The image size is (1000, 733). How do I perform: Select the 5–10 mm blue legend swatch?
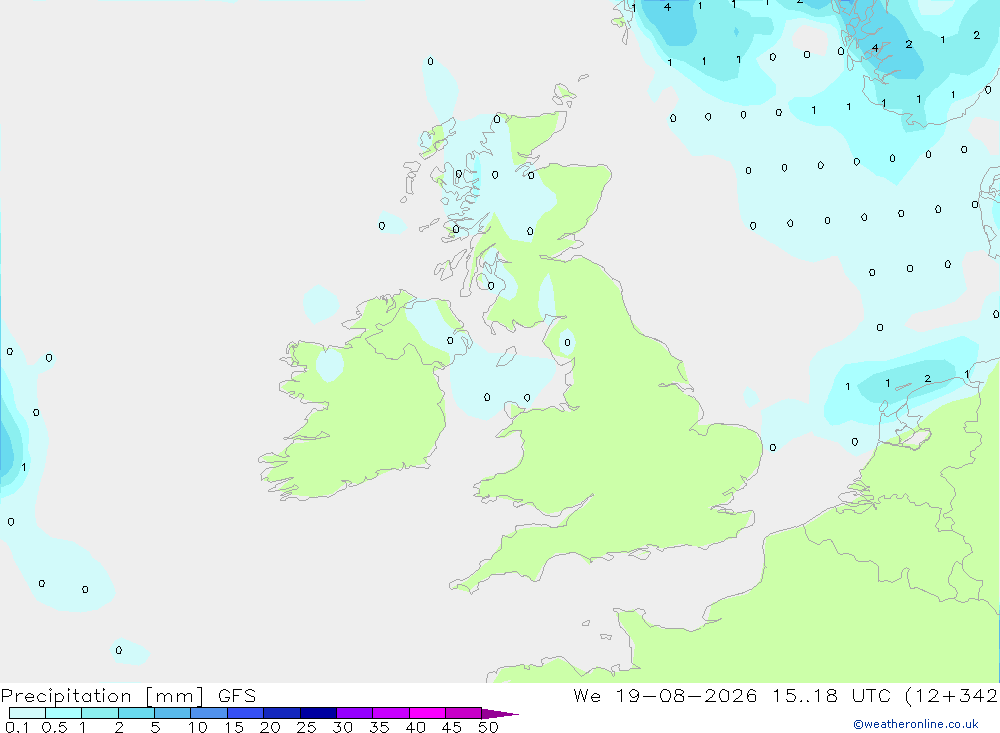[x=172, y=713]
